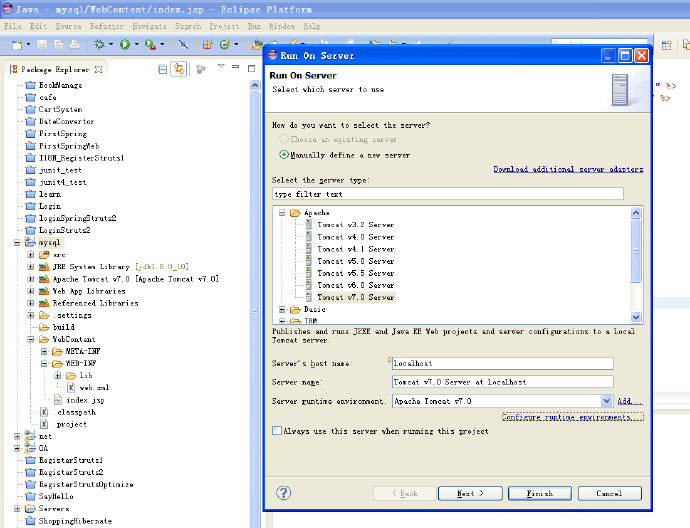Click the Cancel button

tap(609, 493)
